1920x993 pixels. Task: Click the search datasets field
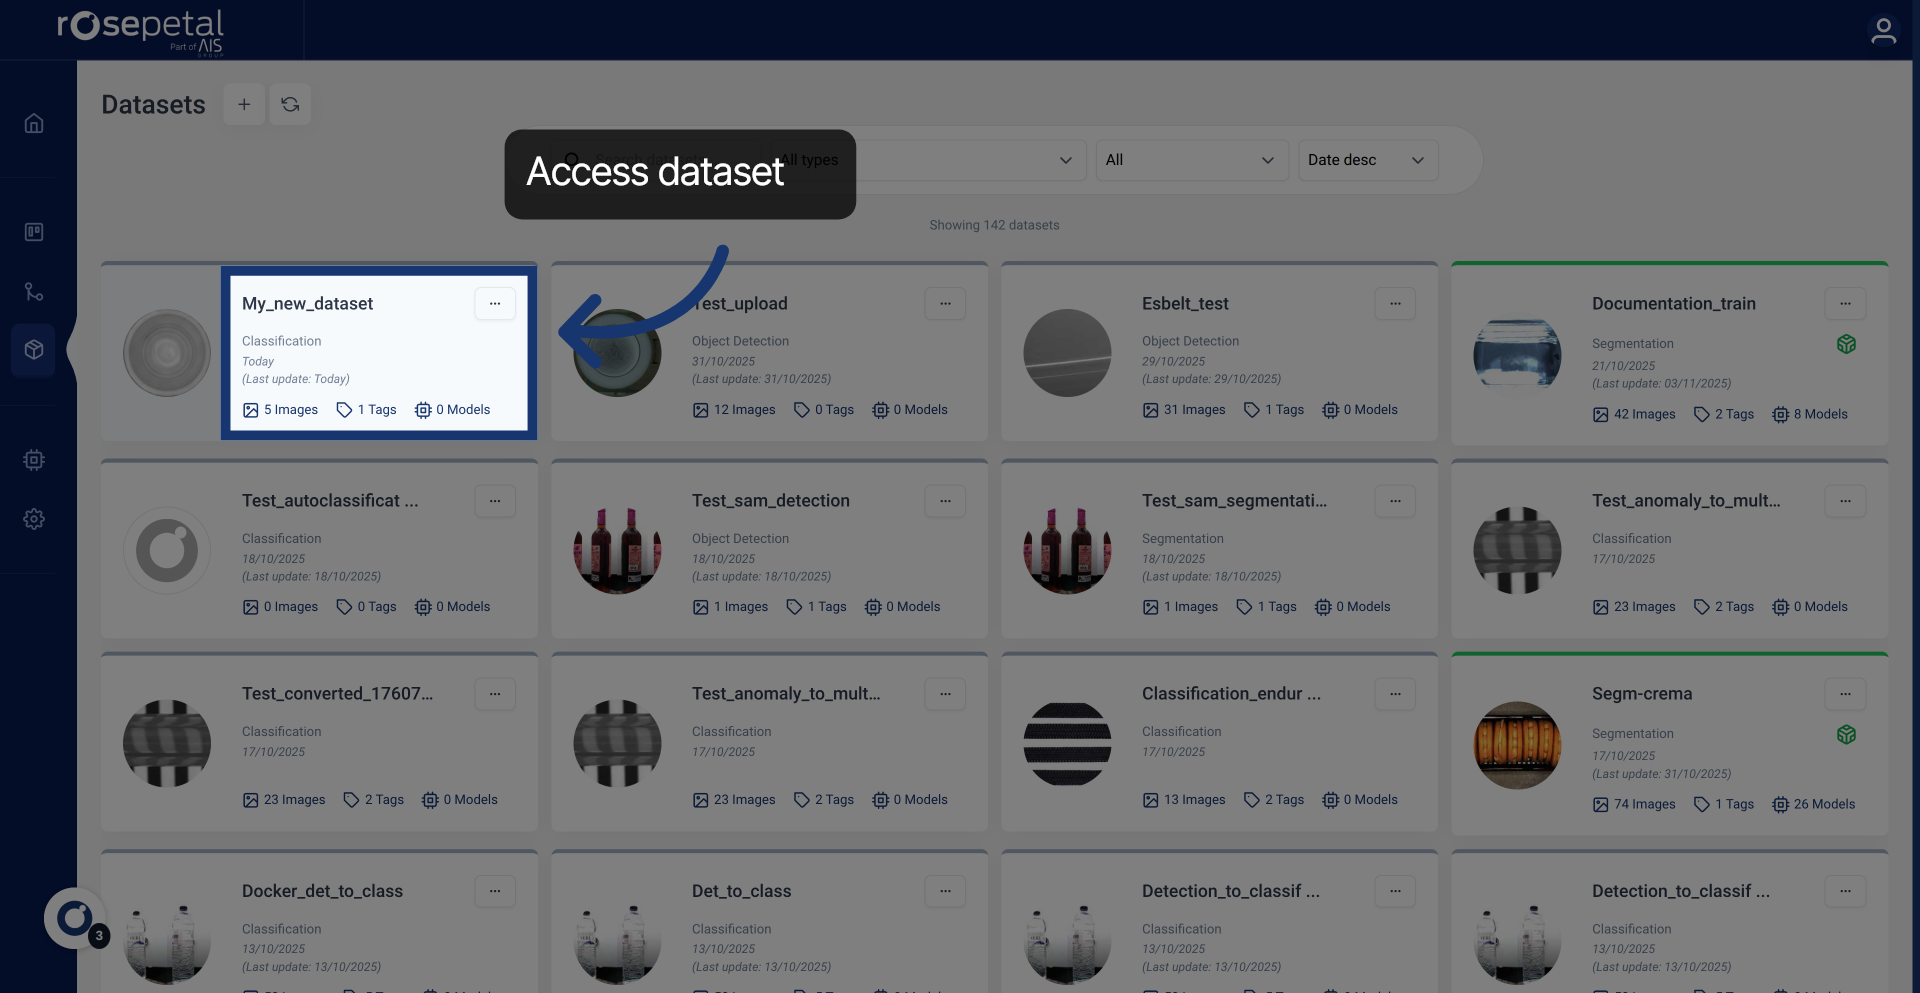click(x=660, y=160)
